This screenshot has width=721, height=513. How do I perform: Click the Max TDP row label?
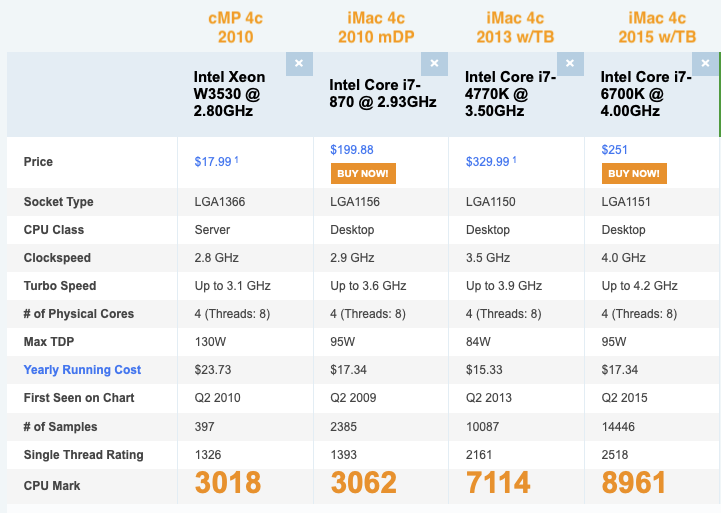click(49, 342)
